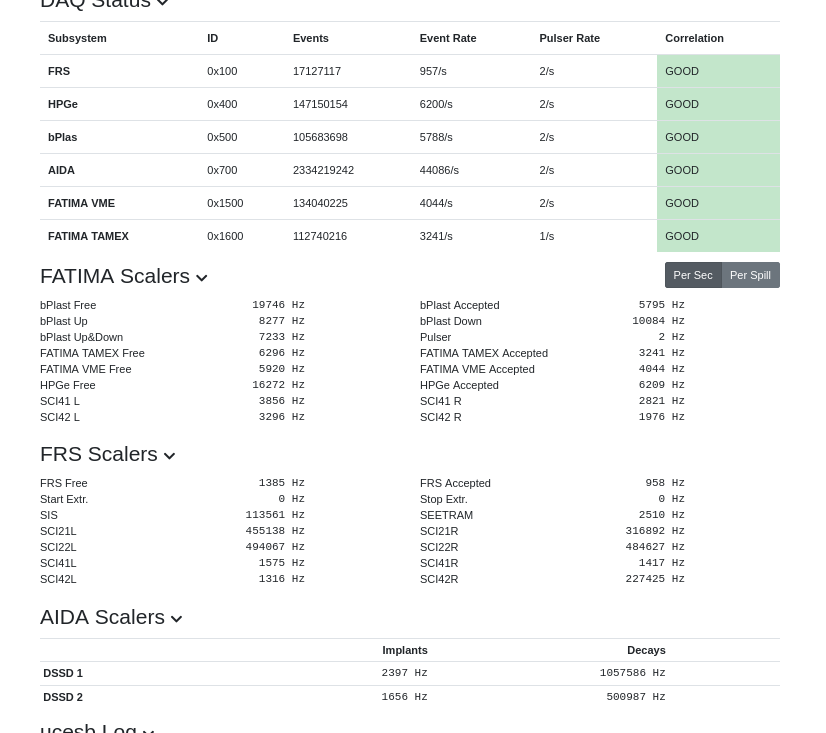Screen dimensions: 826x733
Task: Click the bPlast Free scaler label
Action: click(68, 305)
